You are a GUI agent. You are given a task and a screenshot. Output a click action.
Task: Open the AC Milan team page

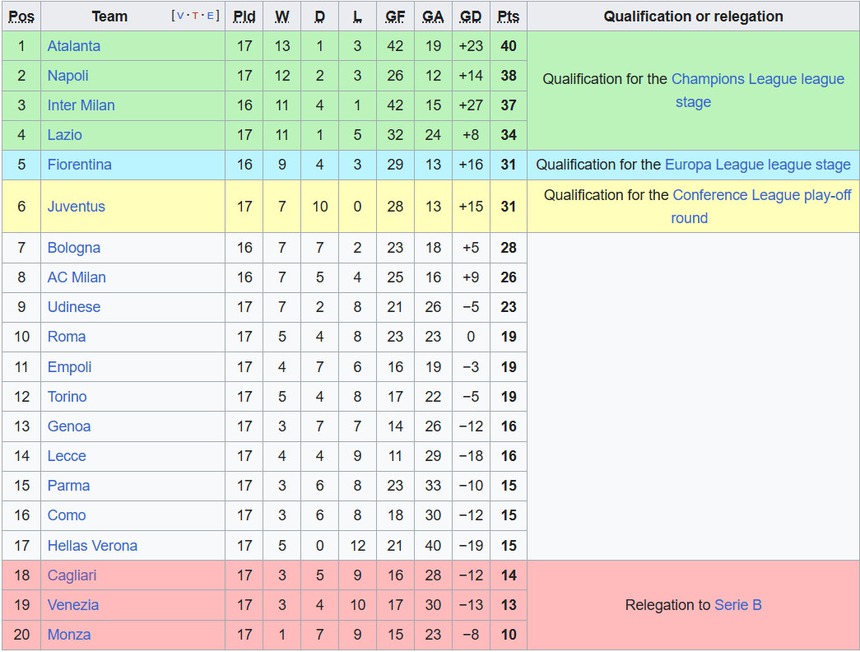[76, 278]
